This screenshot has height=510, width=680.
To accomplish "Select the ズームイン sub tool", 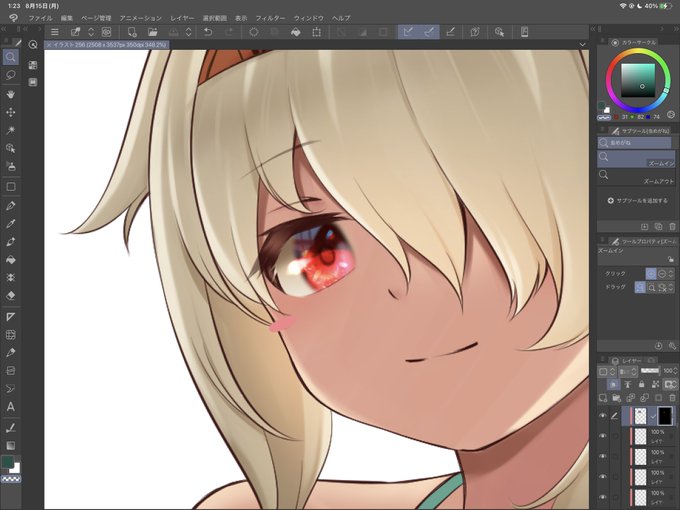I will [x=636, y=159].
